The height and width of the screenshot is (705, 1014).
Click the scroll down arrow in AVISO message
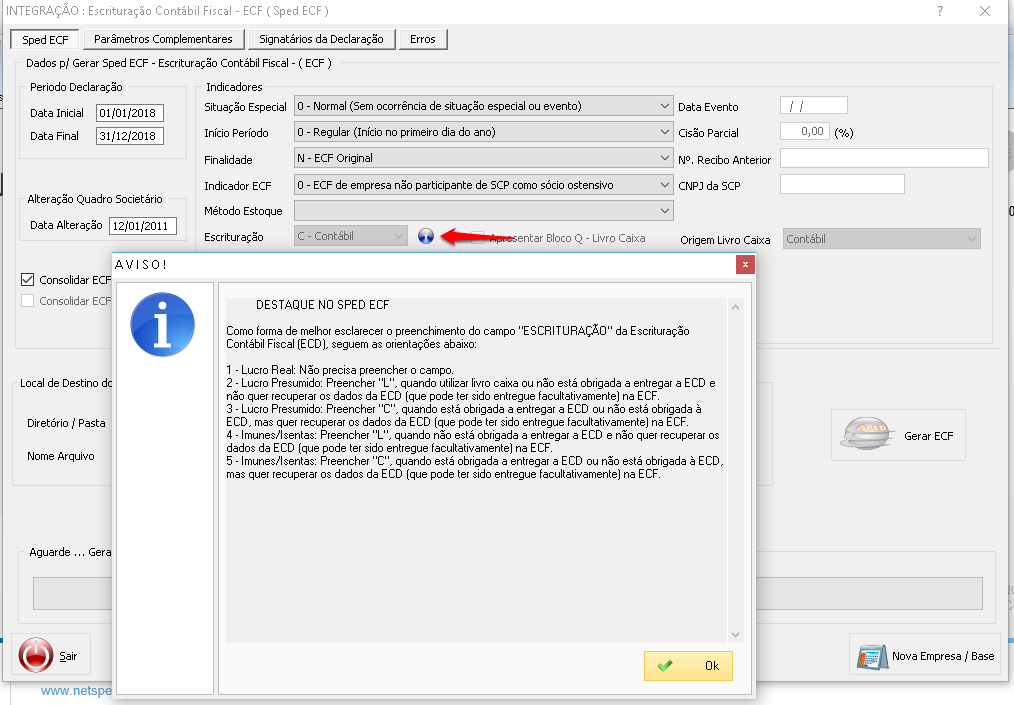tap(736, 634)
